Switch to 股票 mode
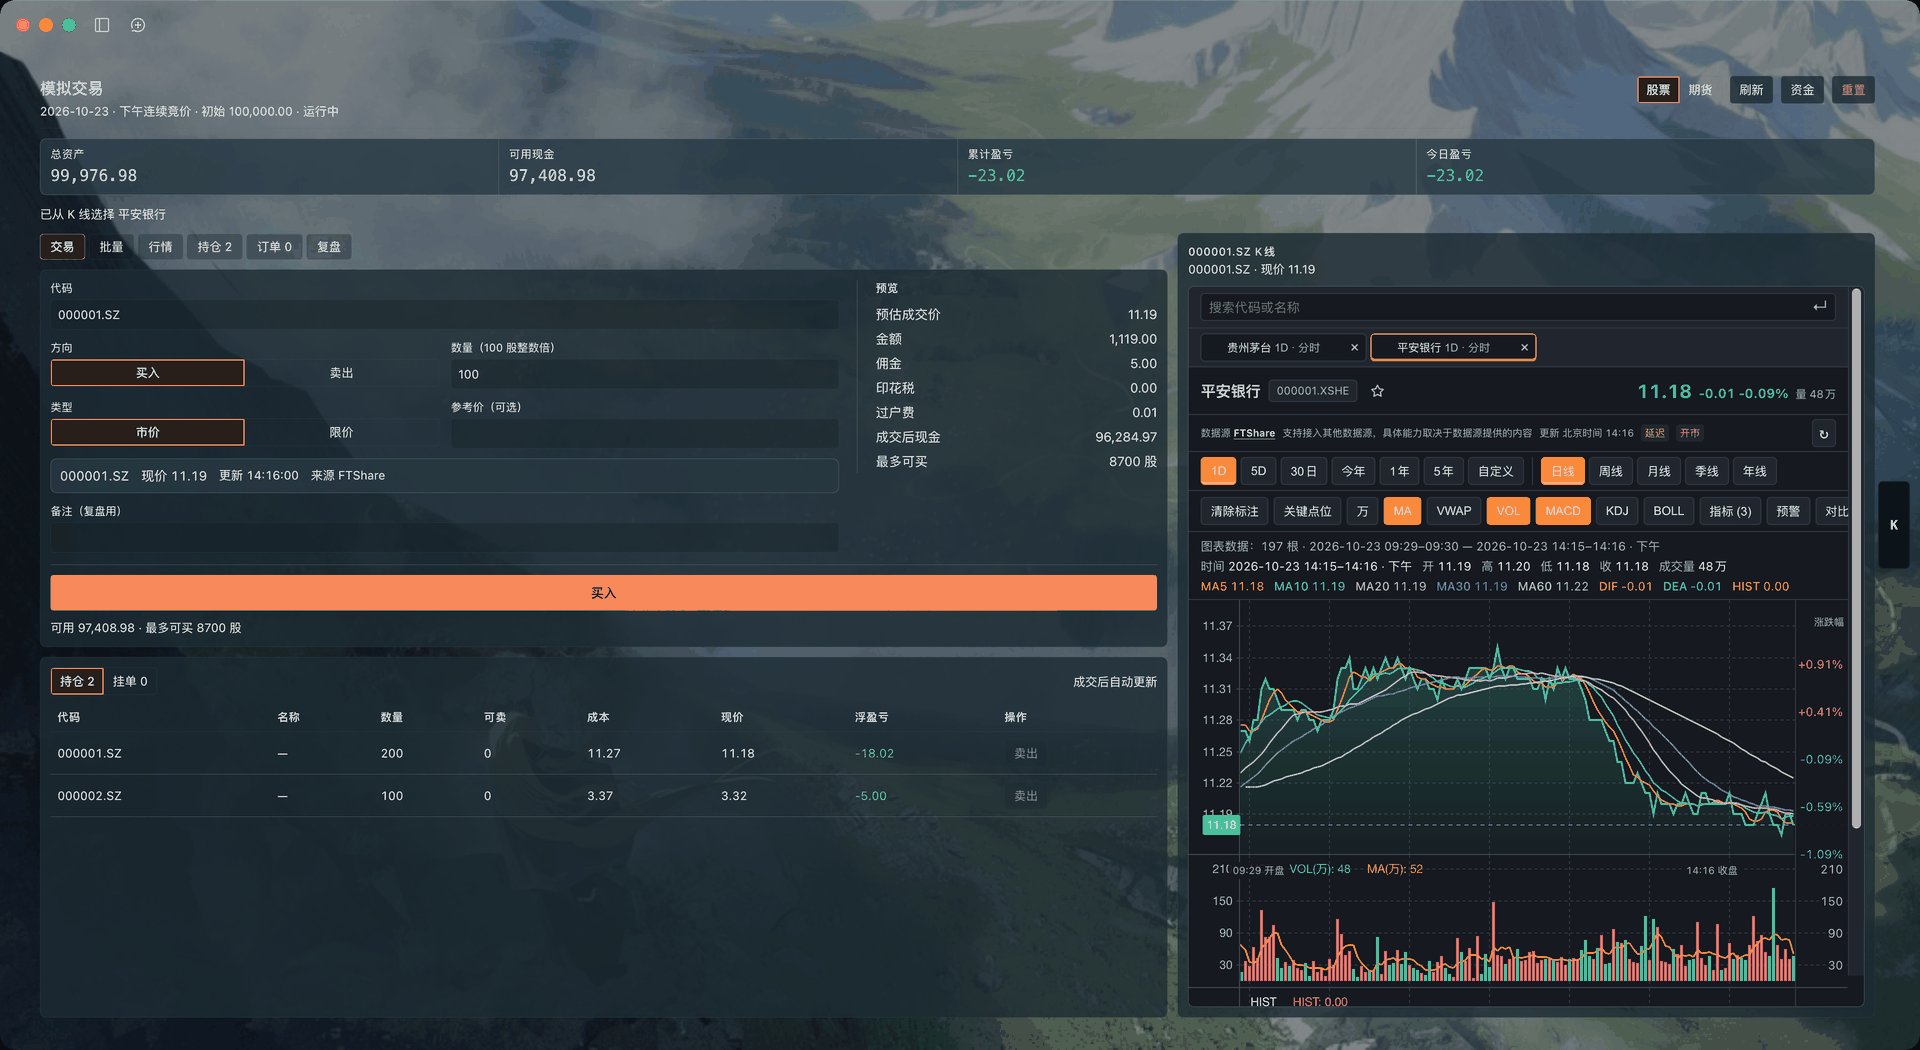 click(x=1658, y=90)
